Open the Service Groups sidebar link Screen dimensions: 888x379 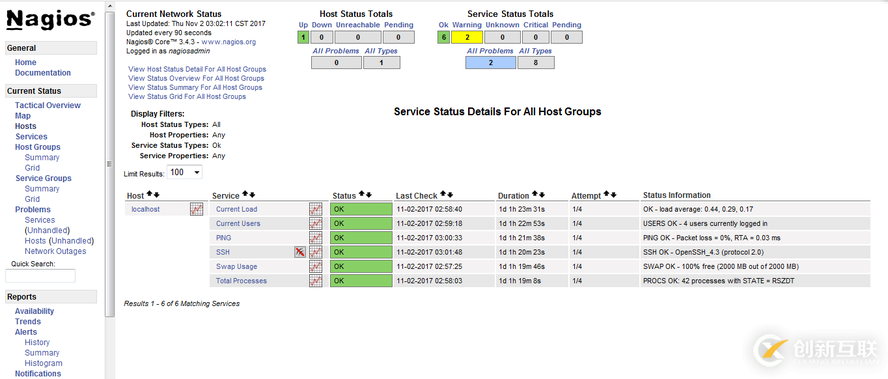tap(43, 178)
